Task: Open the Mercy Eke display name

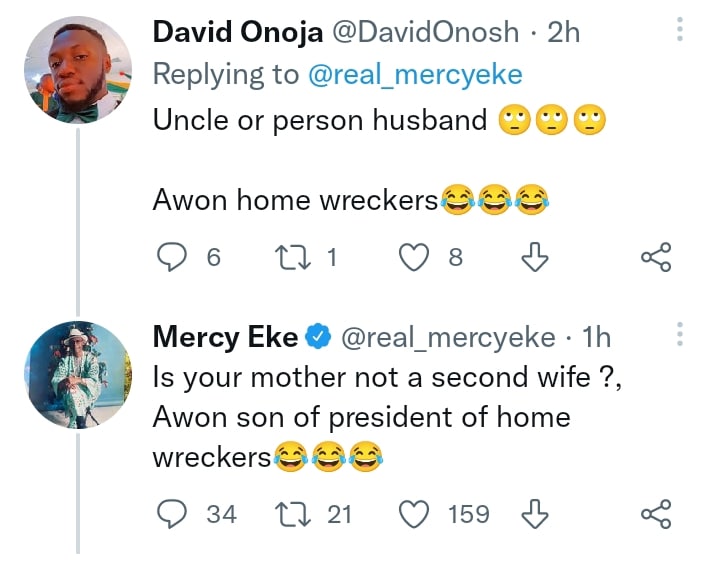Action: pos(225,338)
